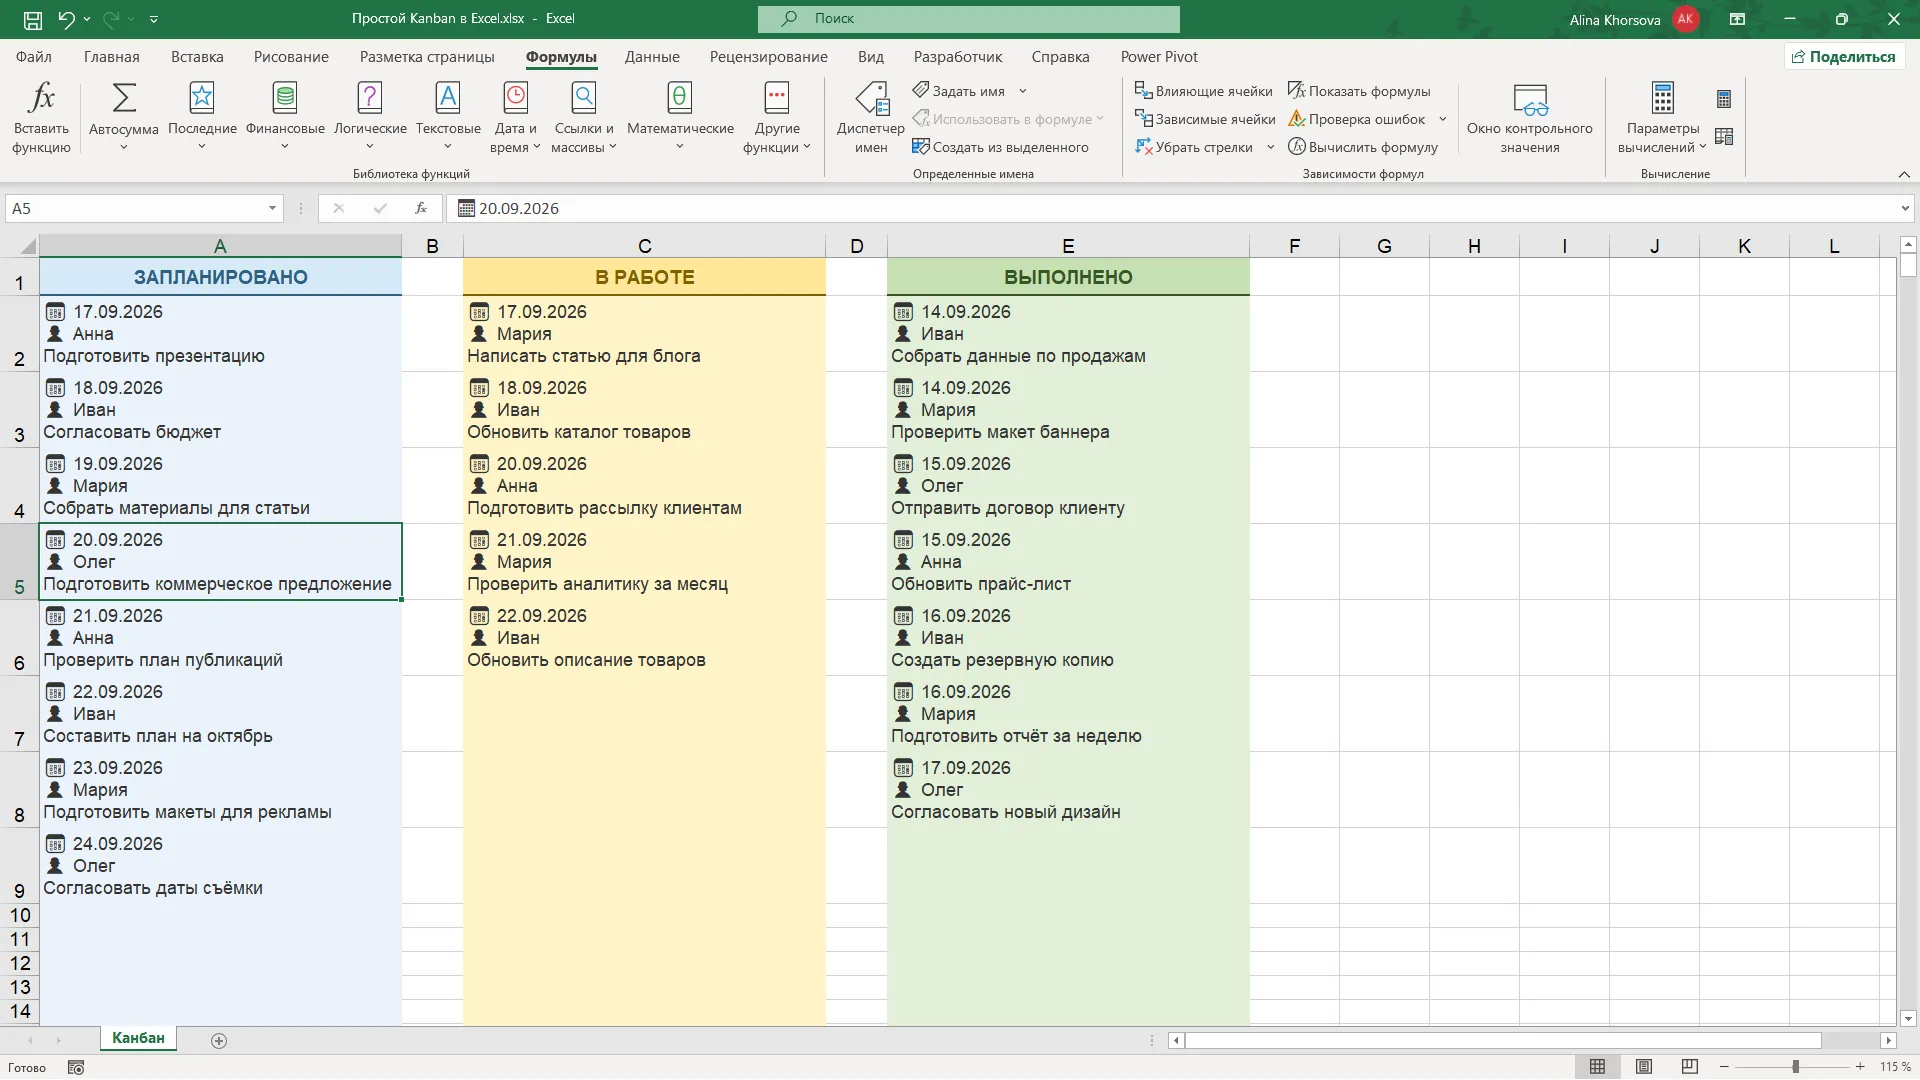
Task: Click the Calculate Sheet icon
Action: (1724, 136)
